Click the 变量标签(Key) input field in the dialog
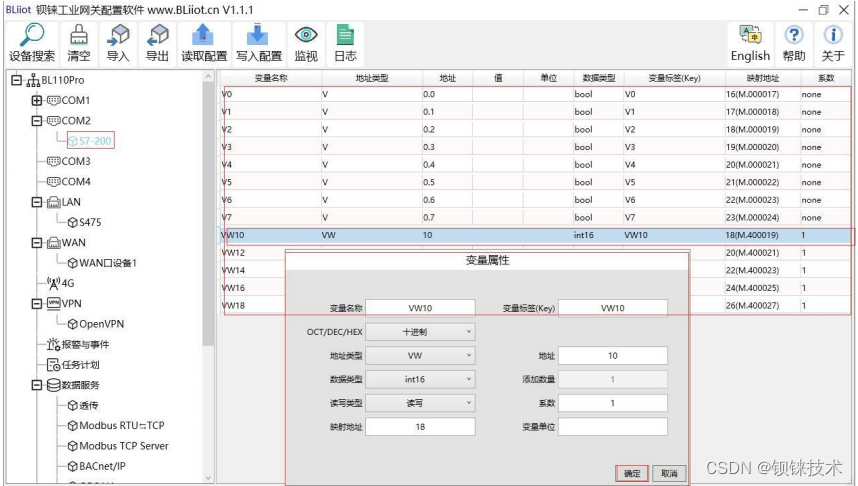This screenshot has width=858, height=486. [613, 308]
